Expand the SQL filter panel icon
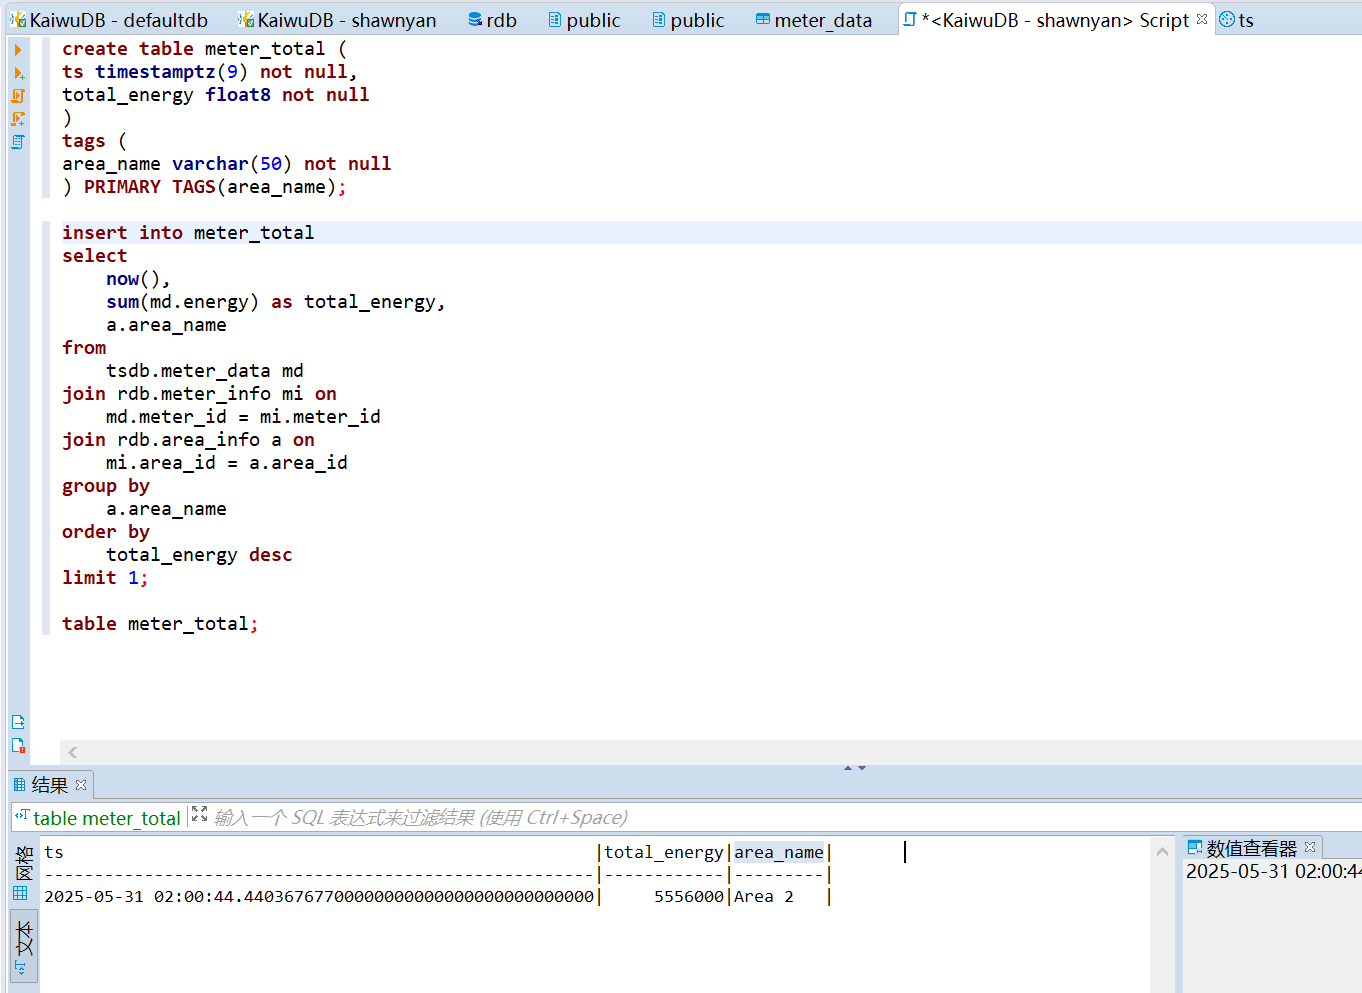The width and height of the screenshot is (1362, 993). click(199, 815)
